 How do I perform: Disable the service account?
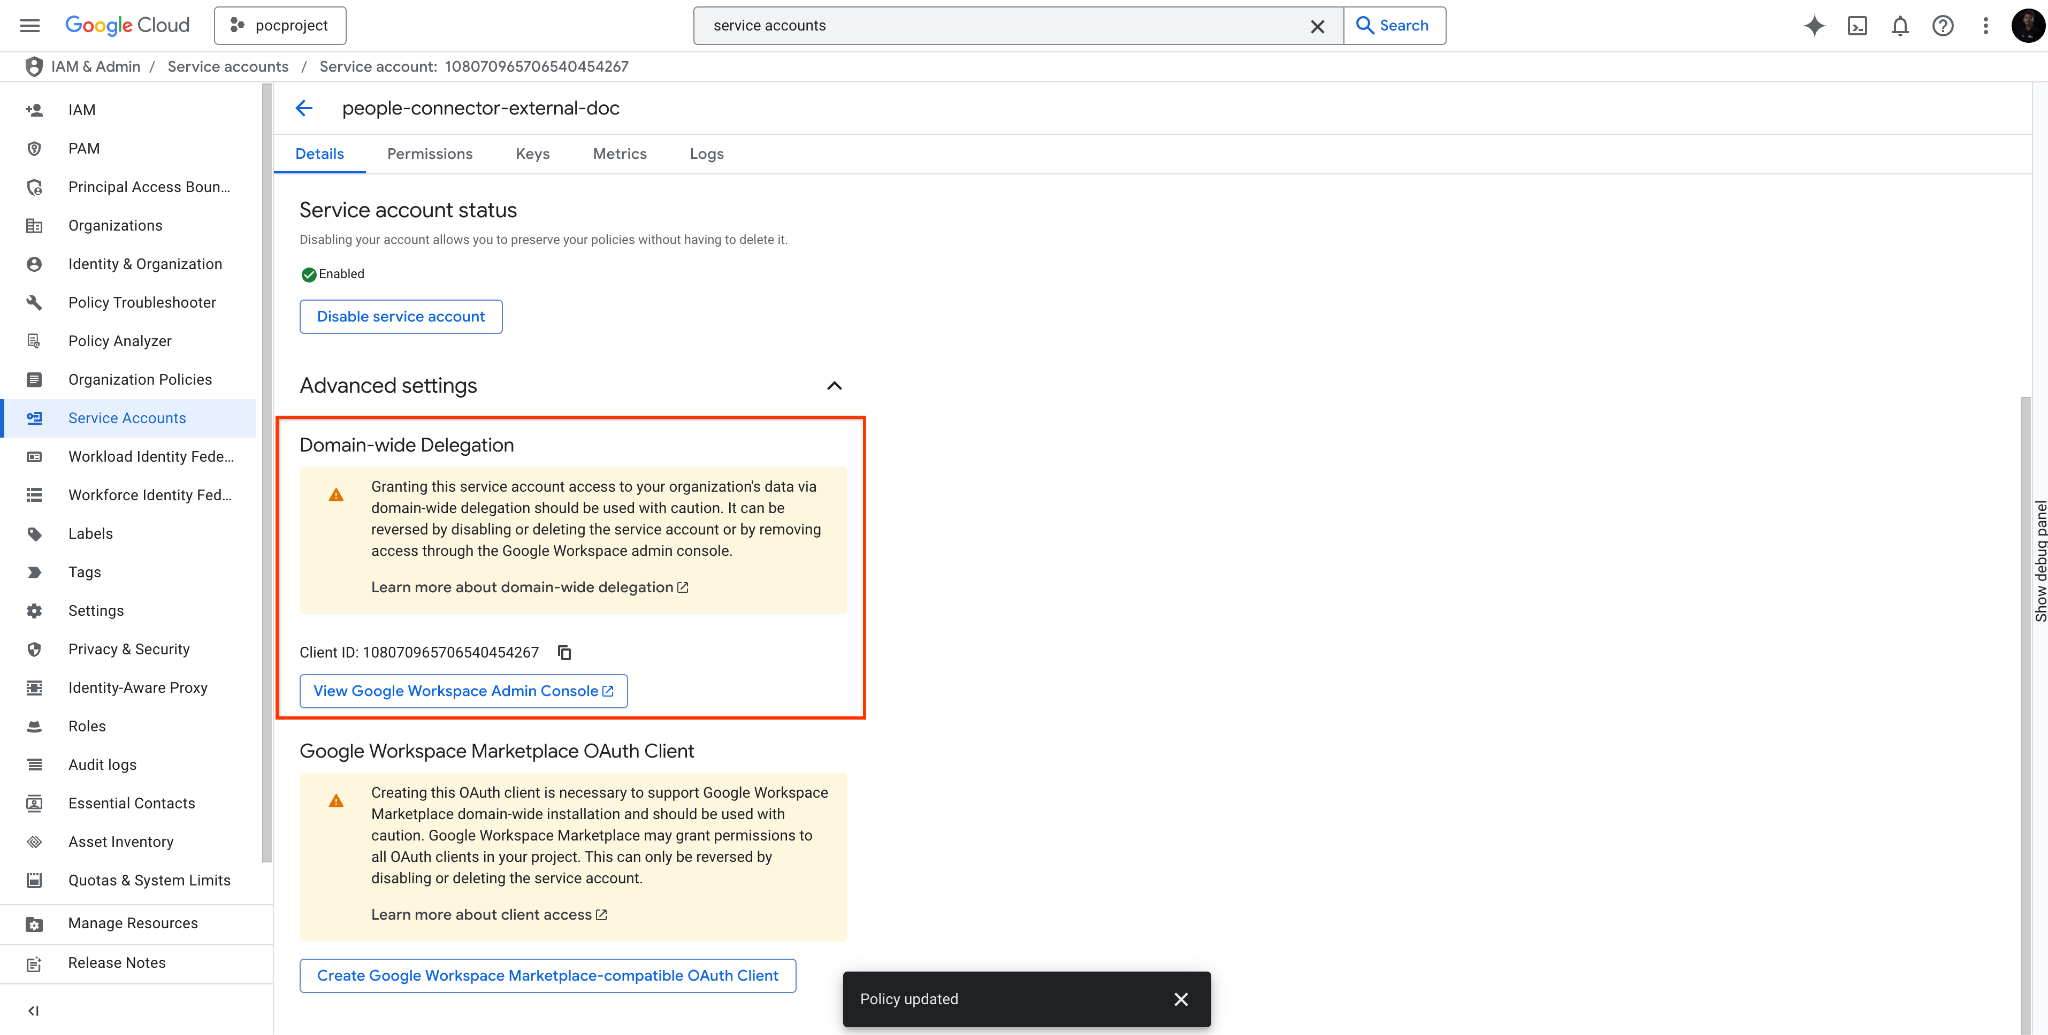pos(400,316)
